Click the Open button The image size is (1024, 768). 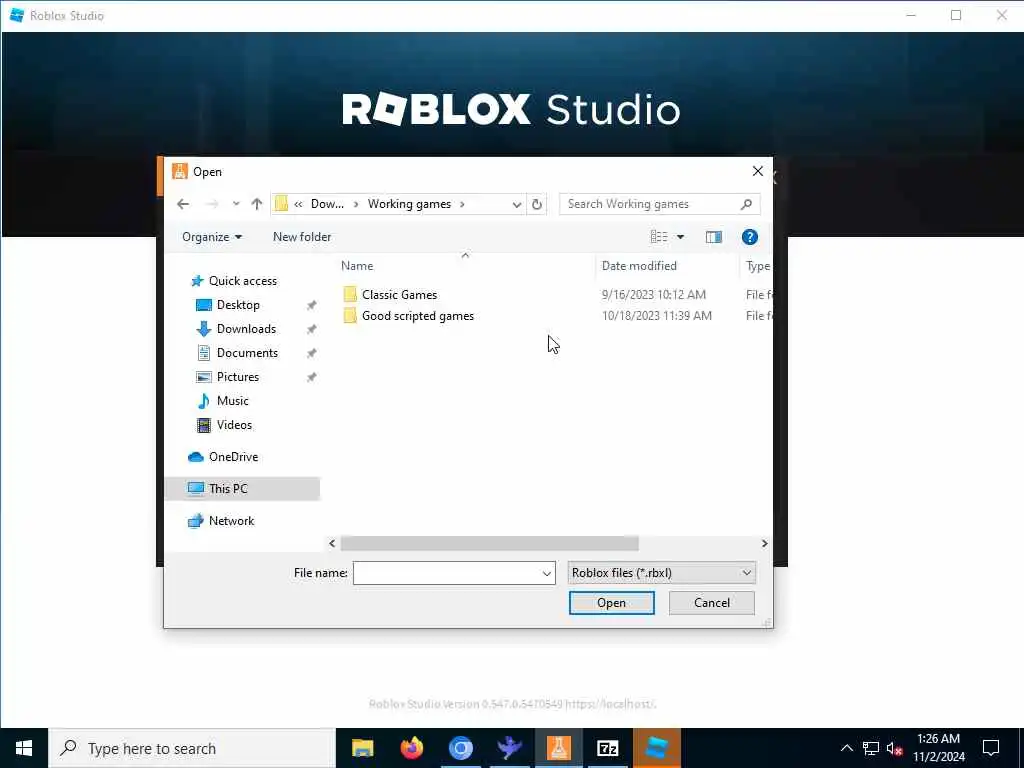[611, 603]
